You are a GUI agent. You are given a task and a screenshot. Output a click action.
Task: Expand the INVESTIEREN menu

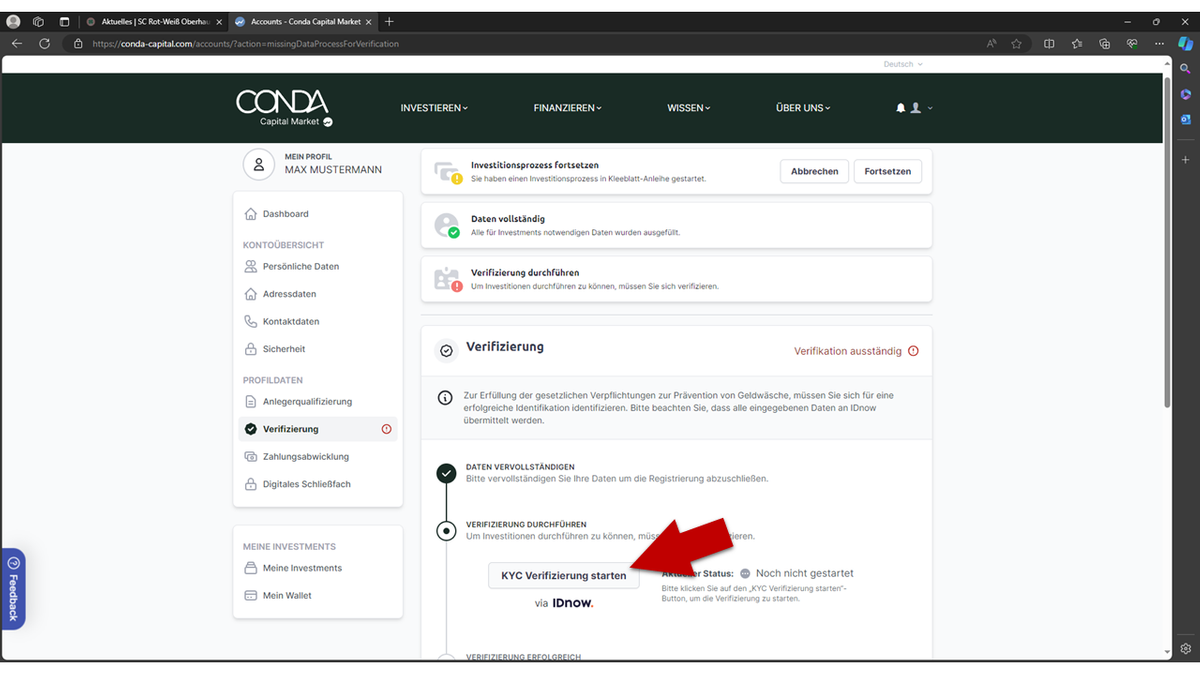click(x=434, y=108)
